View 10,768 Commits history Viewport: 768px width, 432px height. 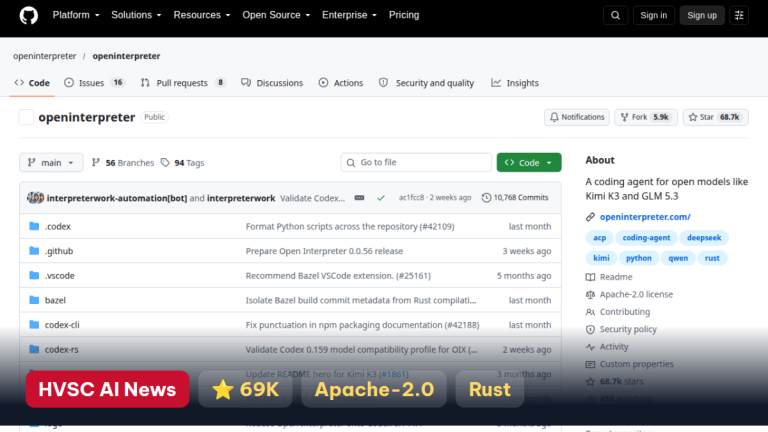pos(515,197)
